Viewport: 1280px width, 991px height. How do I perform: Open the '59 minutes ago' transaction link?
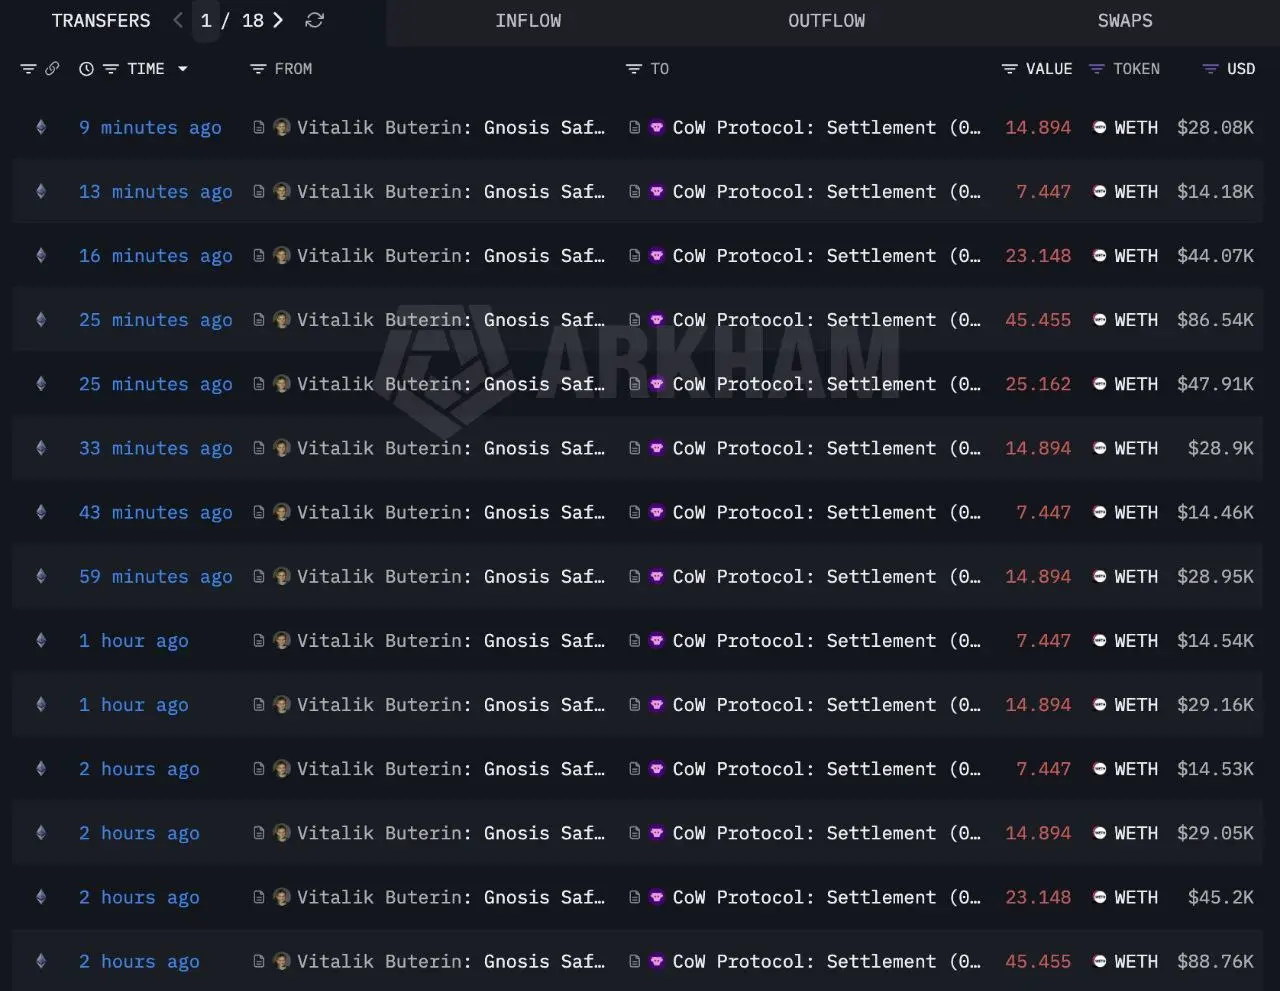(x=156, y=576)
